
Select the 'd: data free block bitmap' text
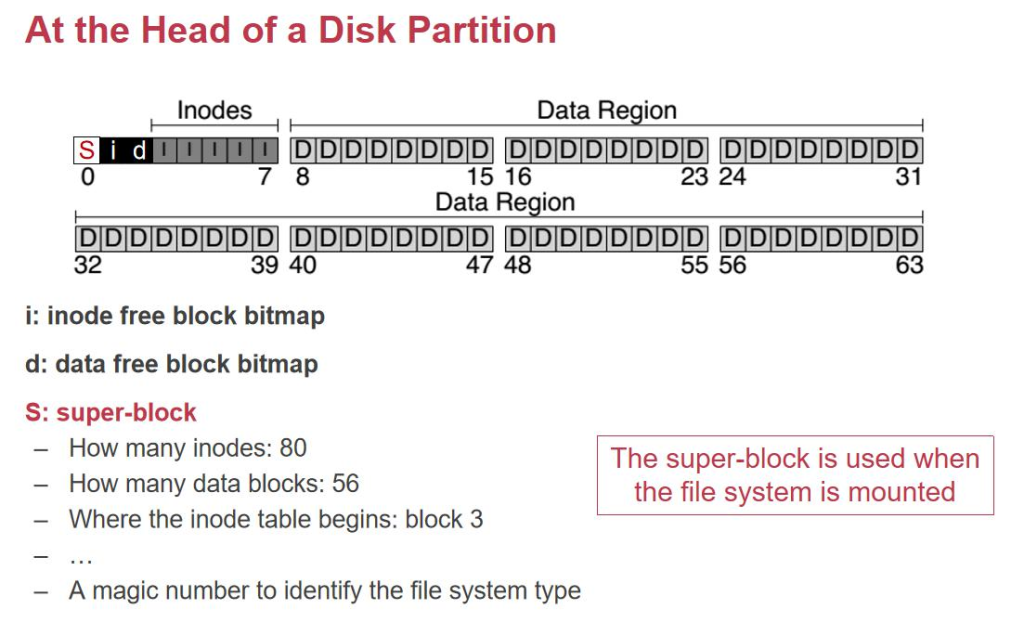tap(171, 364)
